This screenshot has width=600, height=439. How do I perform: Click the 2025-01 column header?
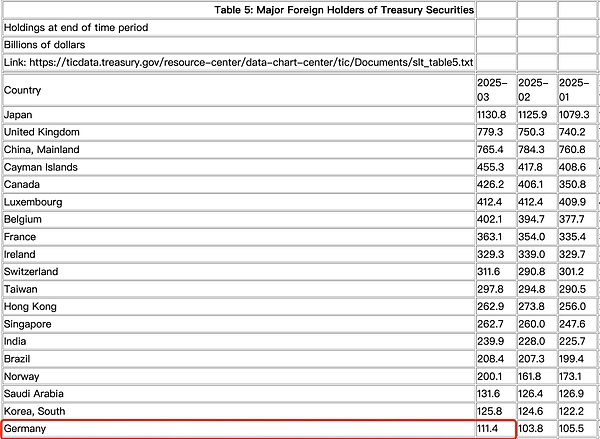(574, 90)
